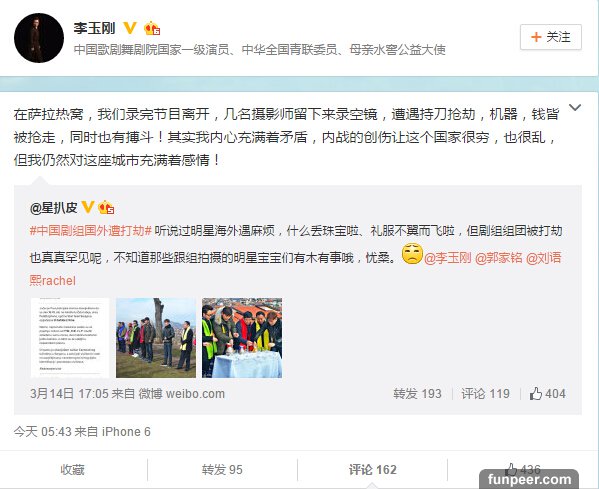Expand the post options chevron arrow

click(575, 107)
